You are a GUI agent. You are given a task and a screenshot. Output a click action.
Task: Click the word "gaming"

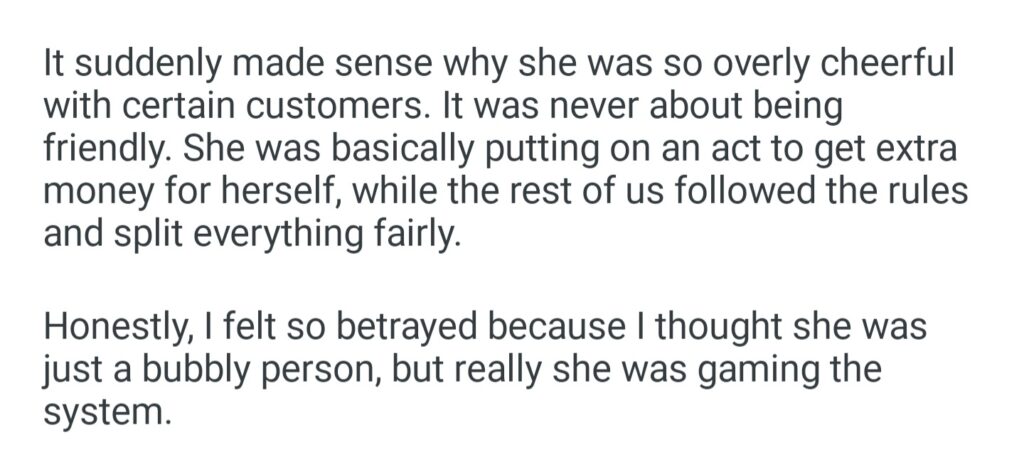(734, 372)
